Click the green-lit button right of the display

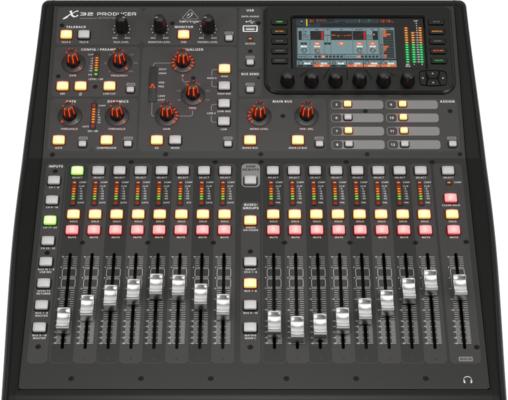coord(438,61)
